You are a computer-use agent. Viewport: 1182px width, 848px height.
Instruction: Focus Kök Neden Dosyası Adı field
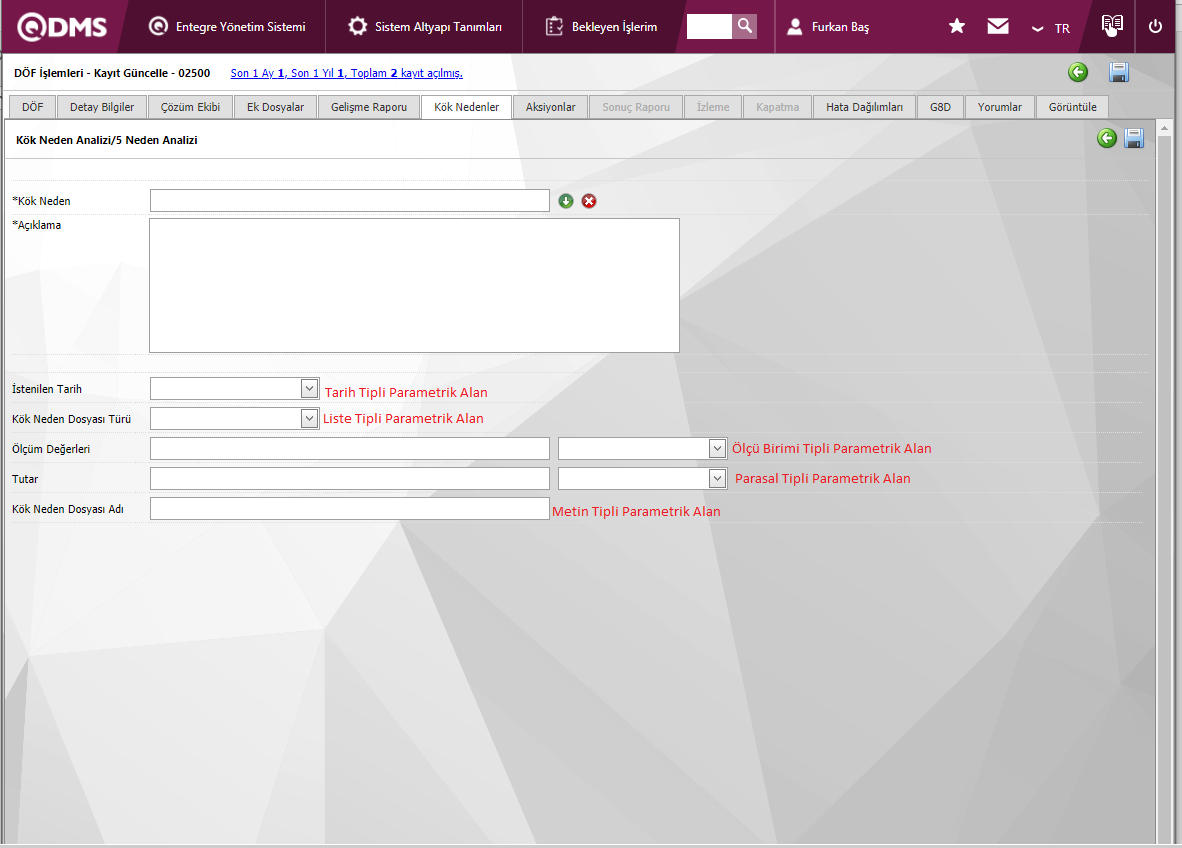point(350,509)
